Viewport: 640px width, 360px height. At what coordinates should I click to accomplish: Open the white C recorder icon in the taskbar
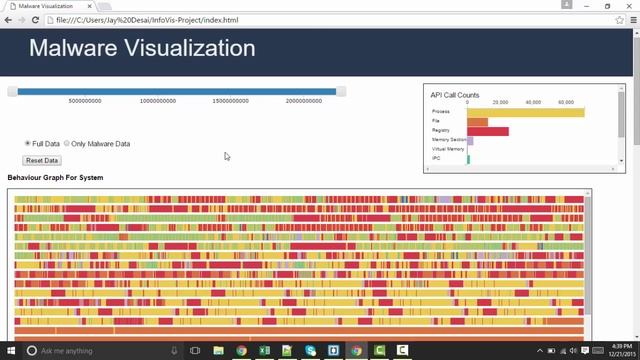coord(402,351)
